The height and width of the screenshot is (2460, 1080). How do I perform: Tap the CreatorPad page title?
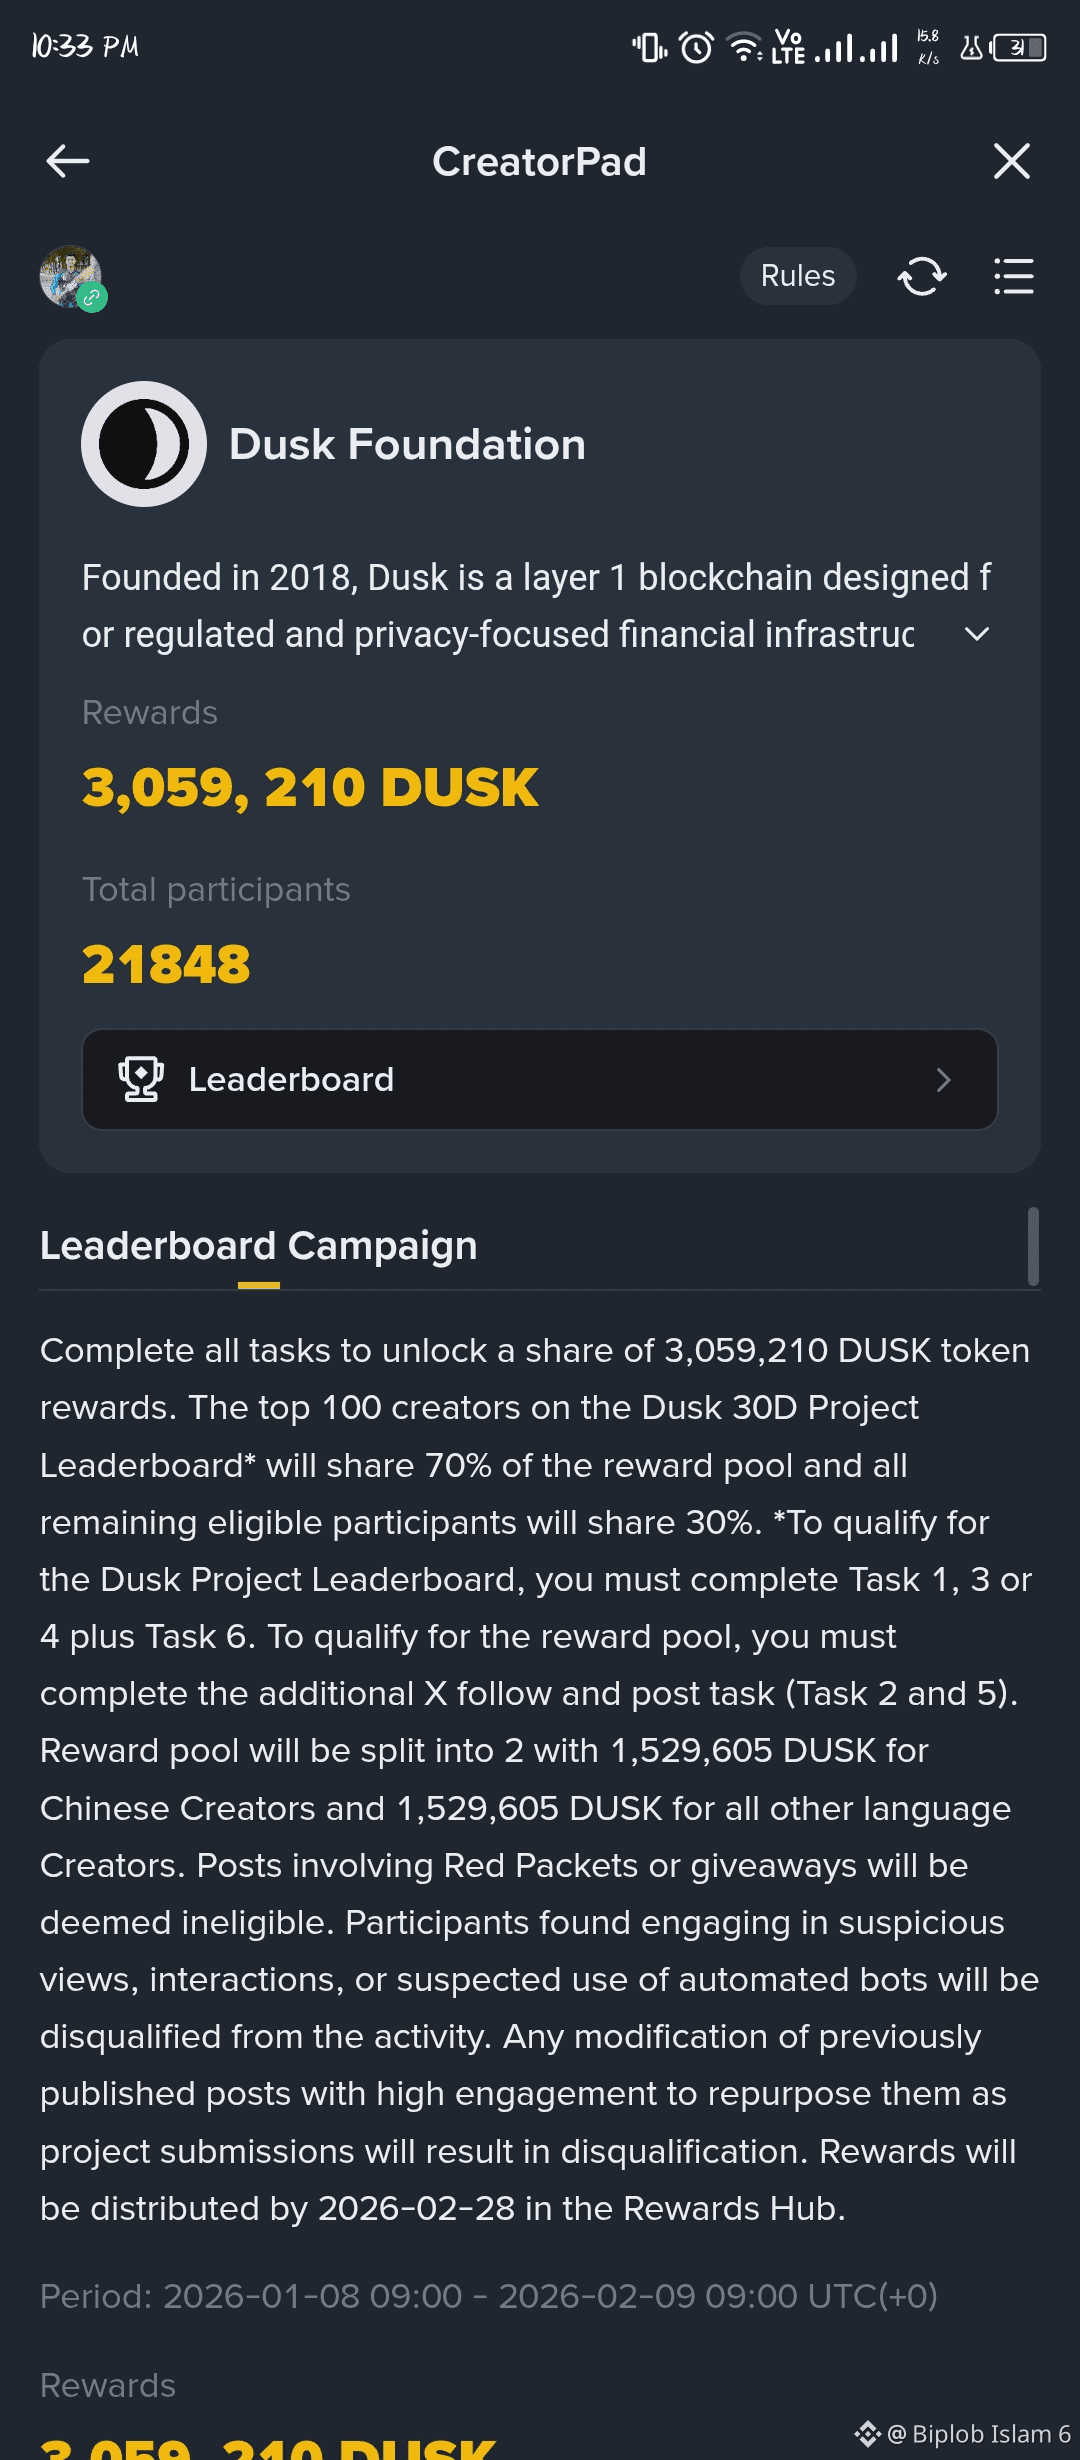click(539, 162)
